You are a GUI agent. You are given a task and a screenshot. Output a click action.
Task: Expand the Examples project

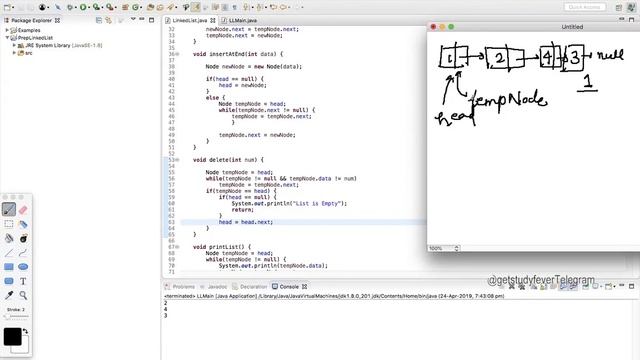7,30
